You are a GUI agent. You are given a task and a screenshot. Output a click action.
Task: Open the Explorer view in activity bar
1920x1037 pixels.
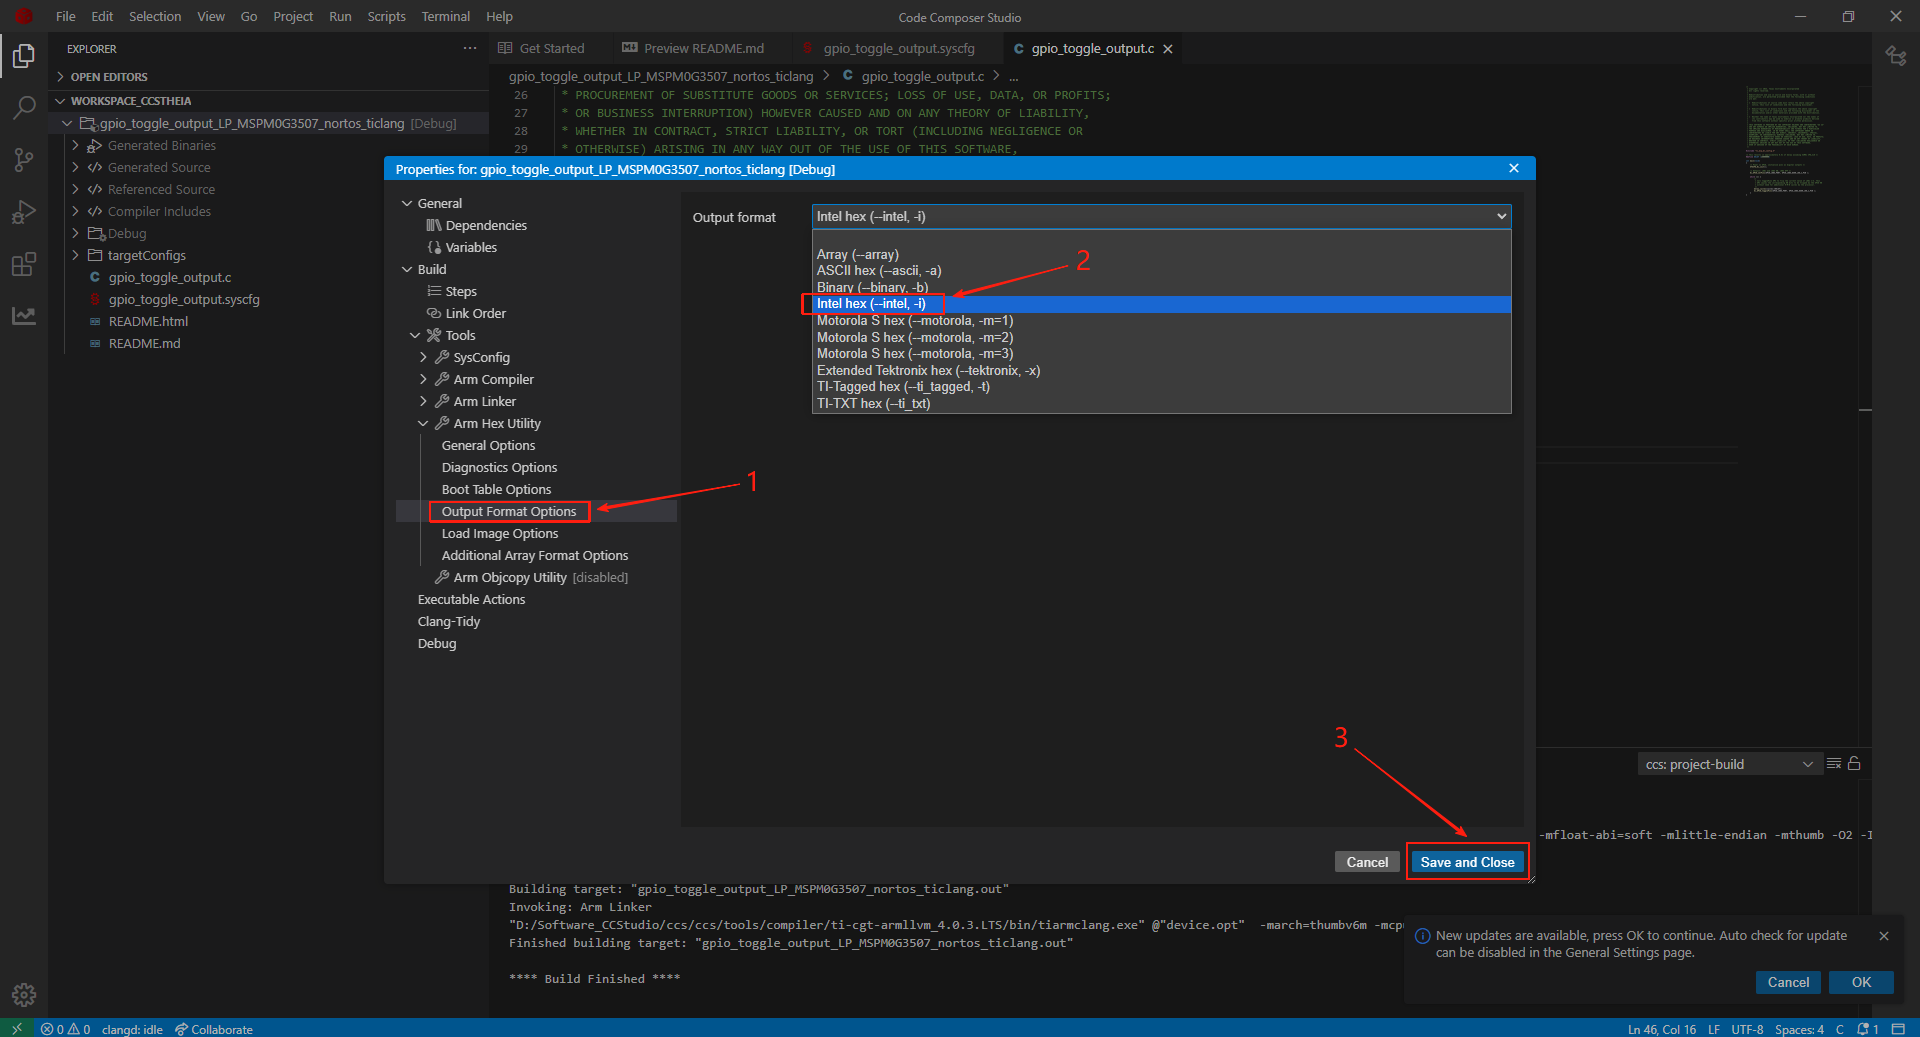tap(24, 56)
